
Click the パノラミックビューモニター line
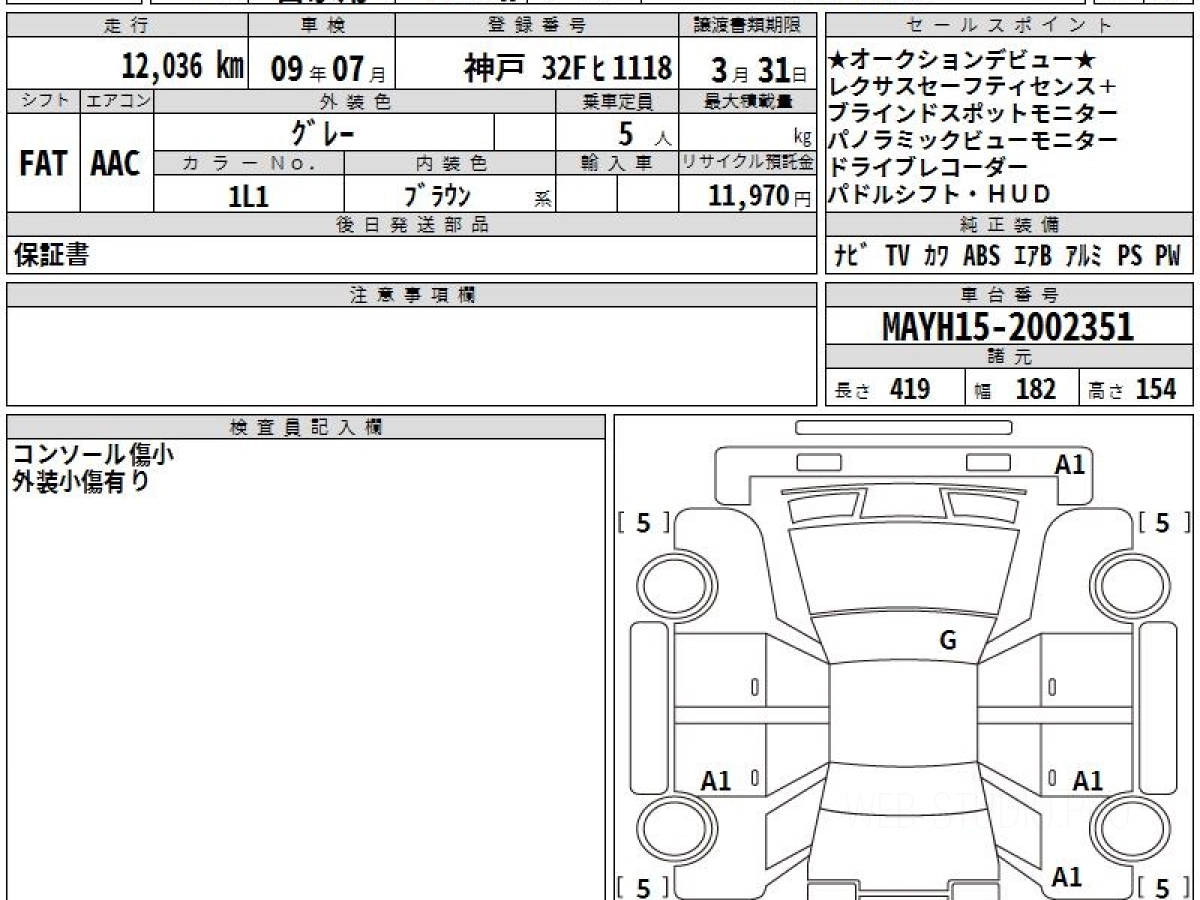[974, 141]
